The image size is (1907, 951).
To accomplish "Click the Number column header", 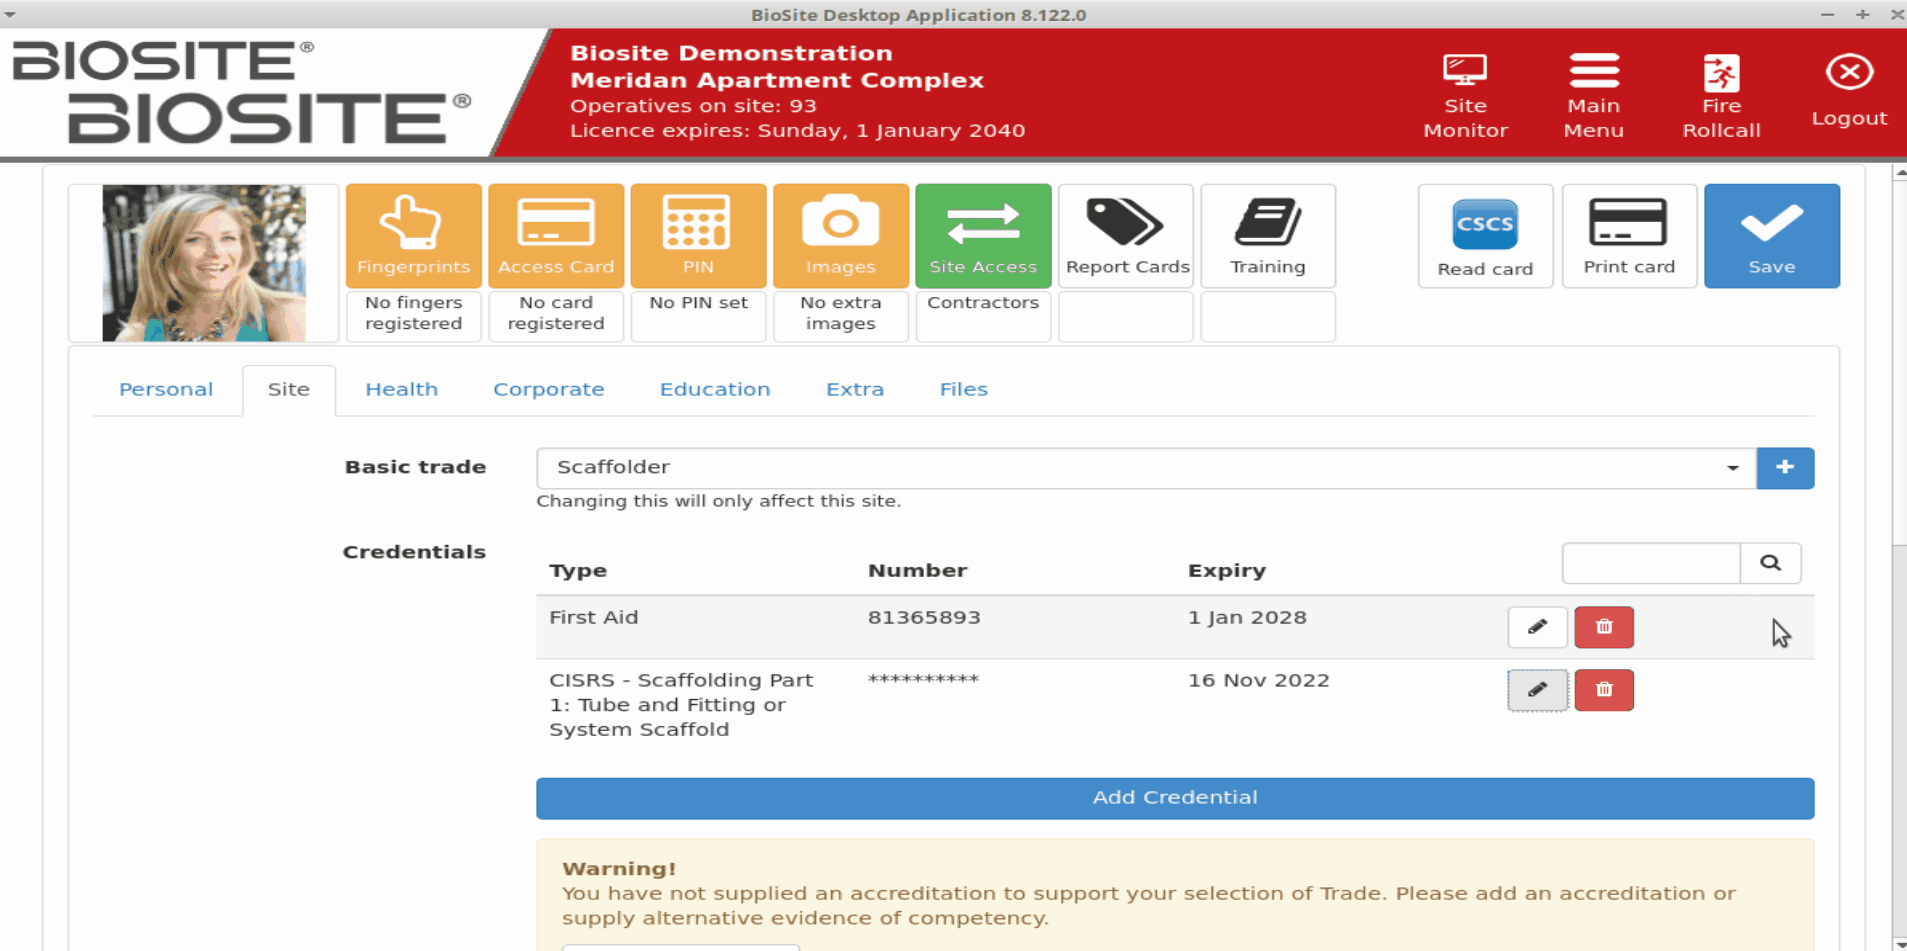I will (x=917, y=570).
